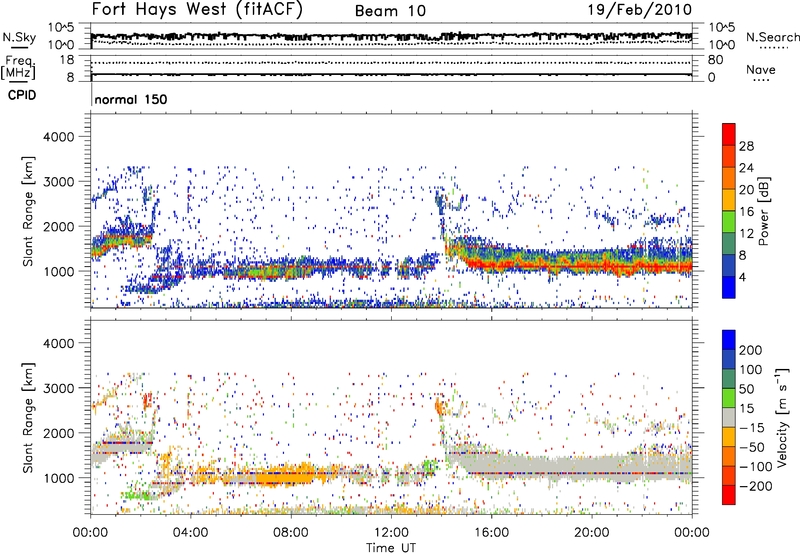Click the "24" power color bar label
This screenshot has width=800, height=554.
(x=746, y=168)
